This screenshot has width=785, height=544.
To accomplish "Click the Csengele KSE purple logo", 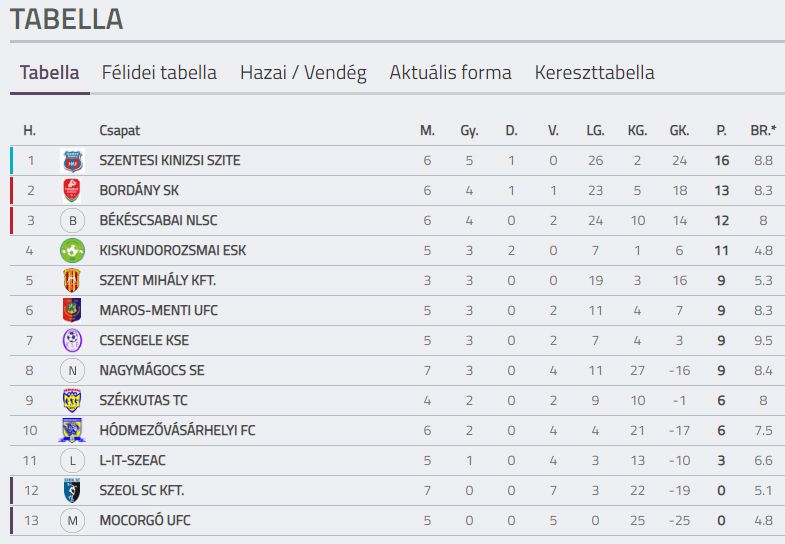I will point(73,340).
